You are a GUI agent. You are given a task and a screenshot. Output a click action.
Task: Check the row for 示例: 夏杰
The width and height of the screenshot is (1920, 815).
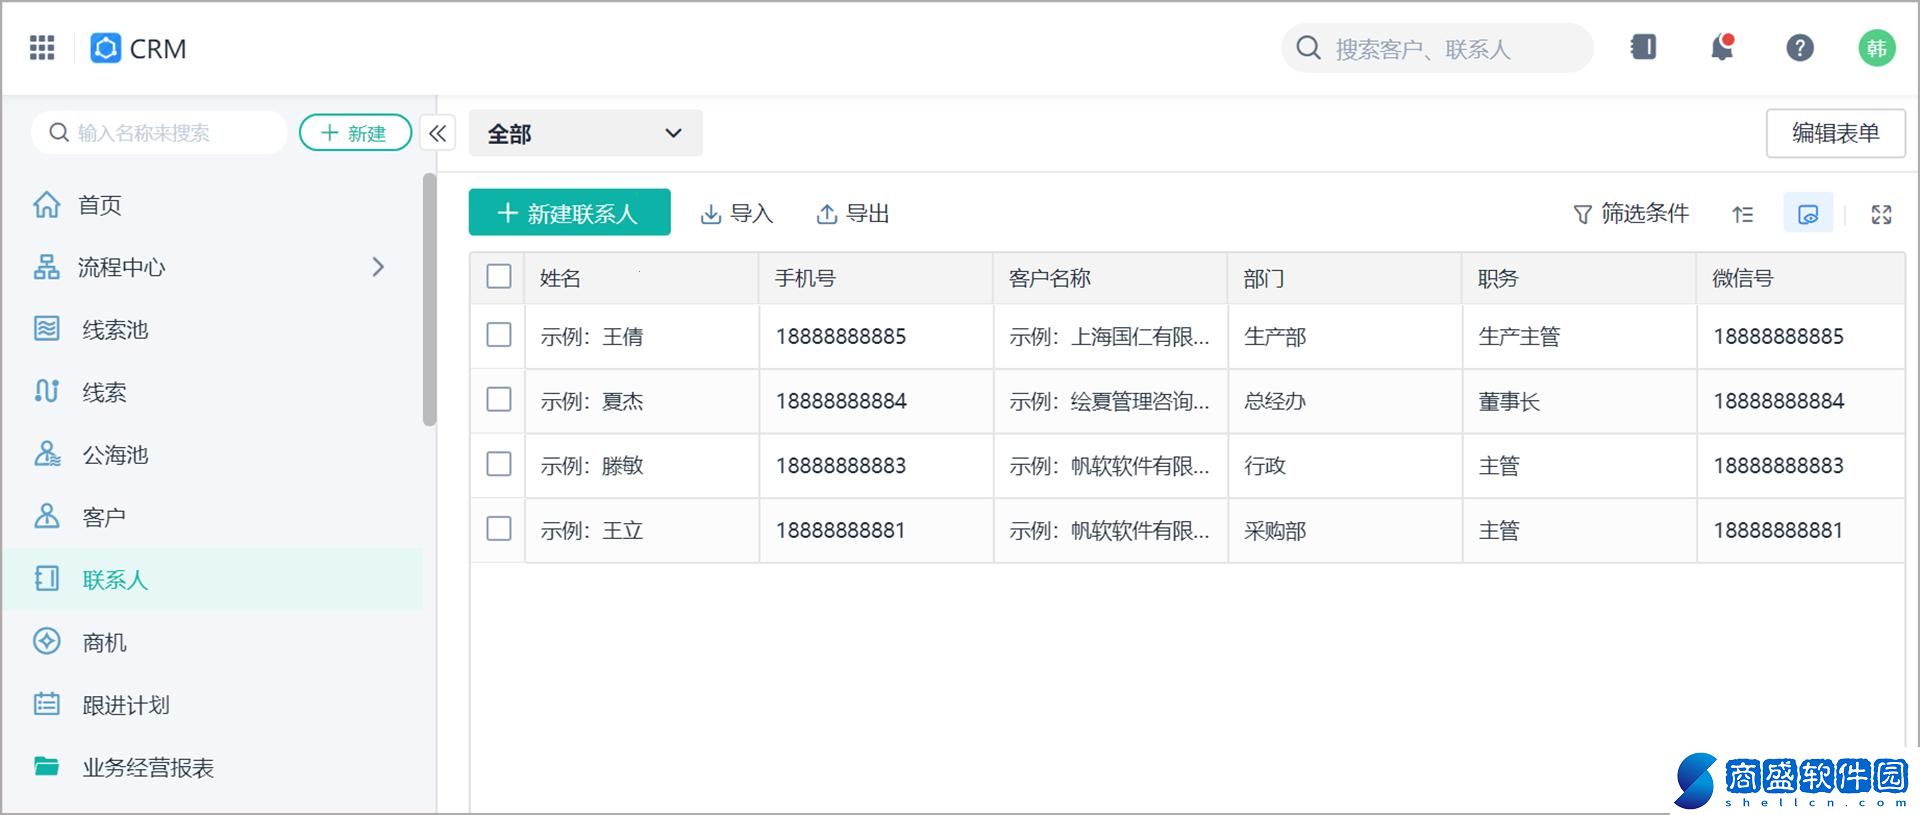tap(498, 400)
